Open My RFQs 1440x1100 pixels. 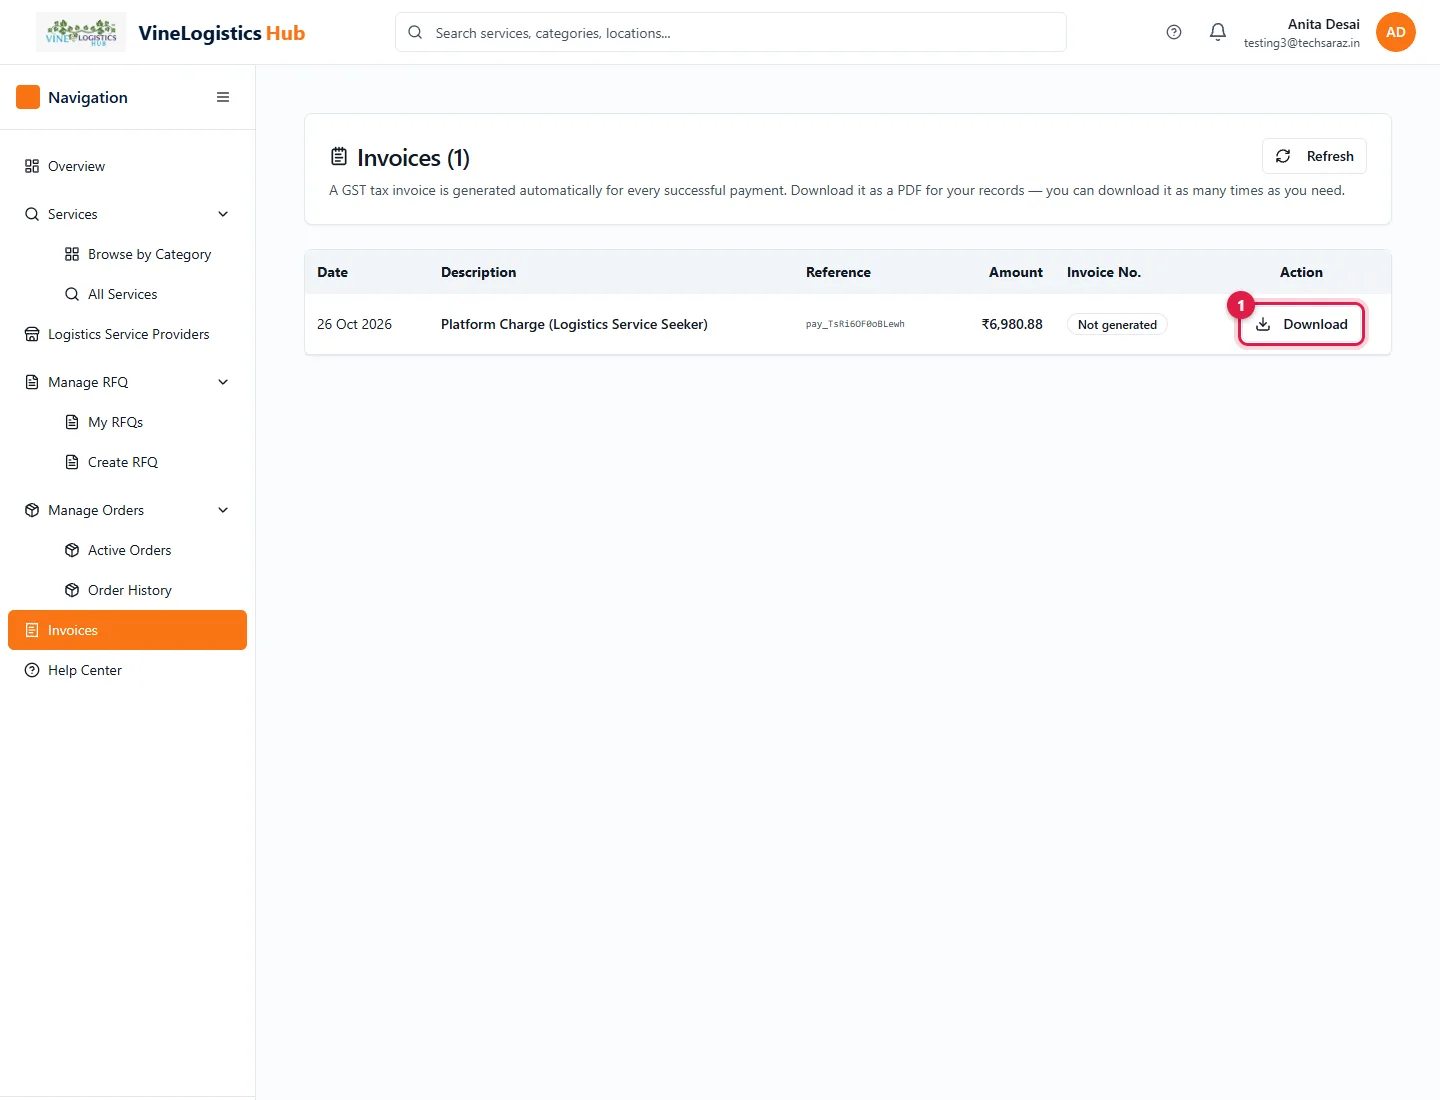147,422
